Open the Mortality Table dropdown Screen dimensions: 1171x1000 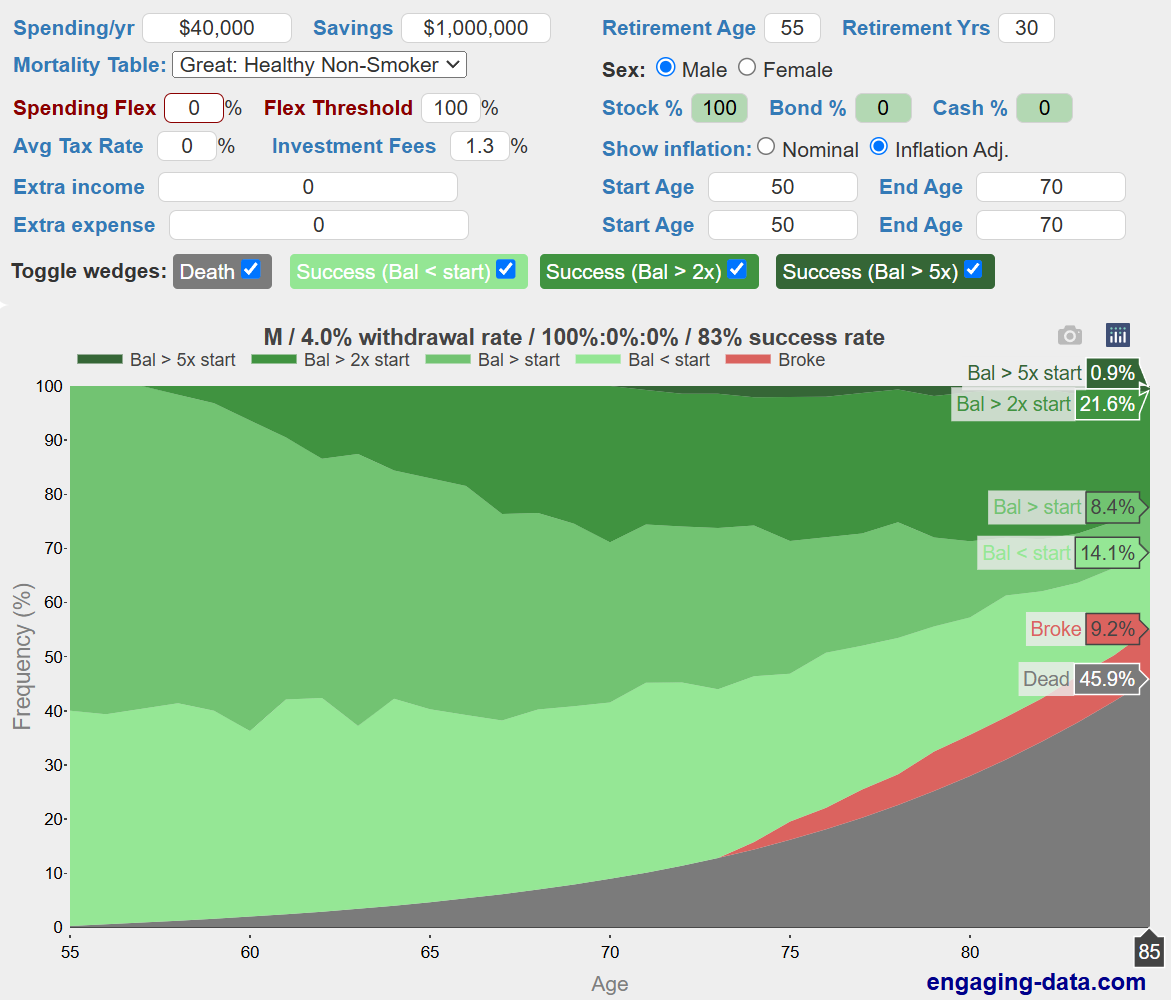[319, 65]
